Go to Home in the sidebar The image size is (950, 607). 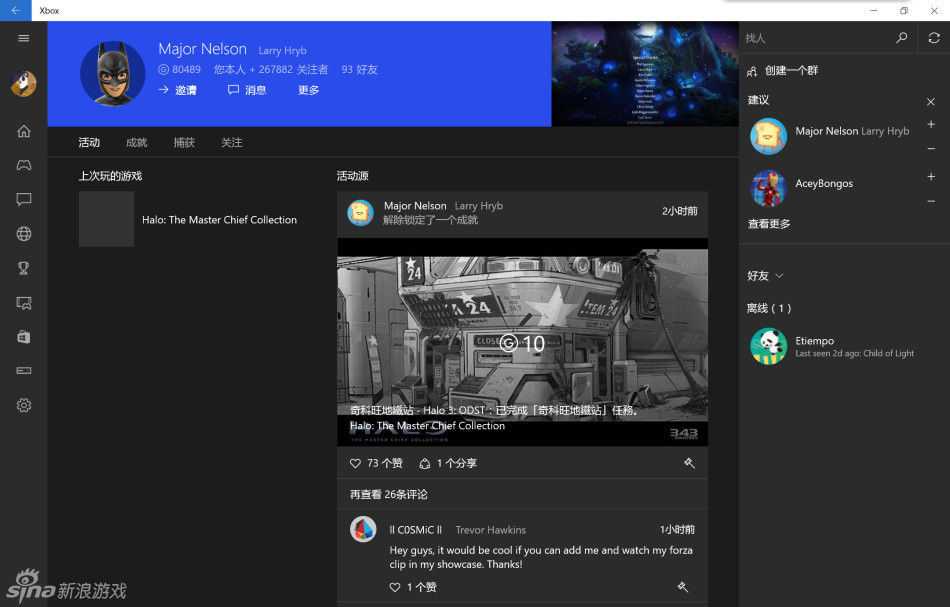click(24, 131)
